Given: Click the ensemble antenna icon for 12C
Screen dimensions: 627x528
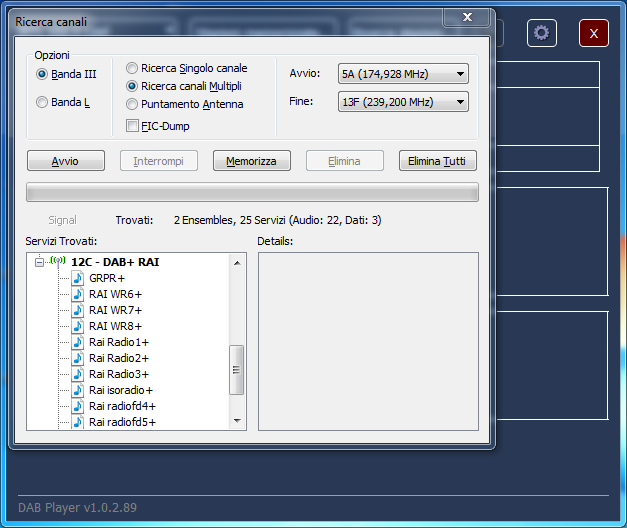Looking at the screenshot, I should [58, 261].
